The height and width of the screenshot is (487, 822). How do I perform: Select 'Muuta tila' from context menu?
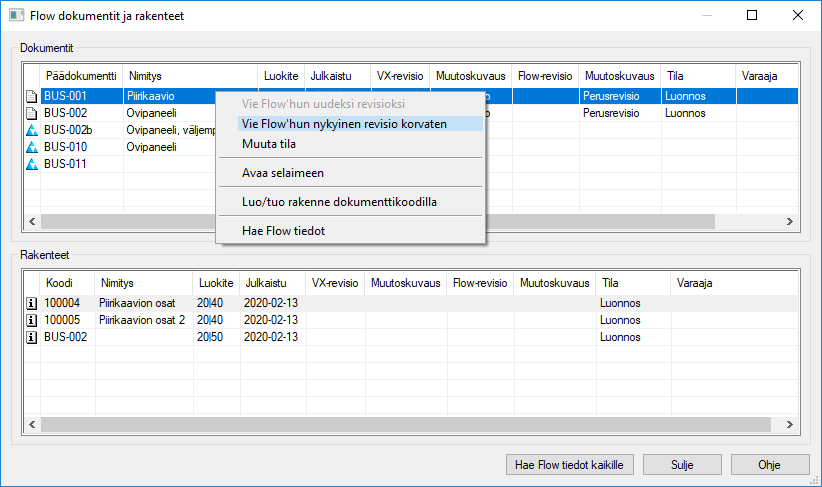point(269,144)
